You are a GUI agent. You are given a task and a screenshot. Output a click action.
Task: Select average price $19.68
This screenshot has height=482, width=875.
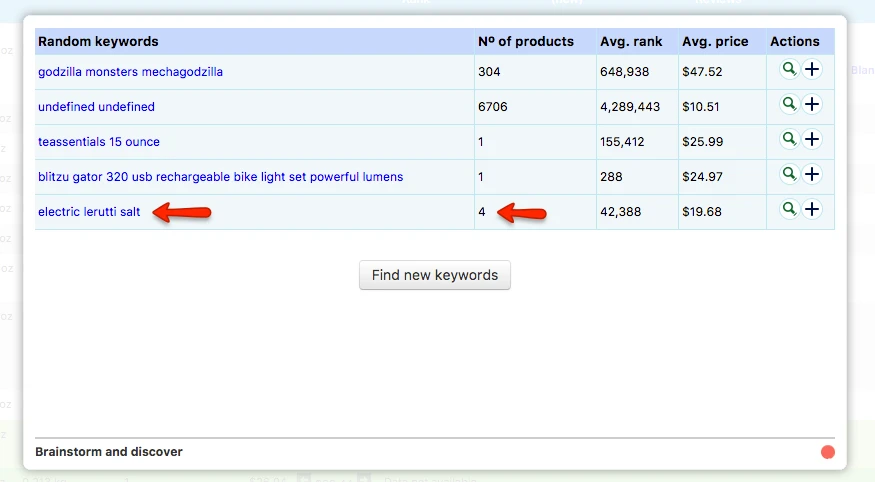701,212
